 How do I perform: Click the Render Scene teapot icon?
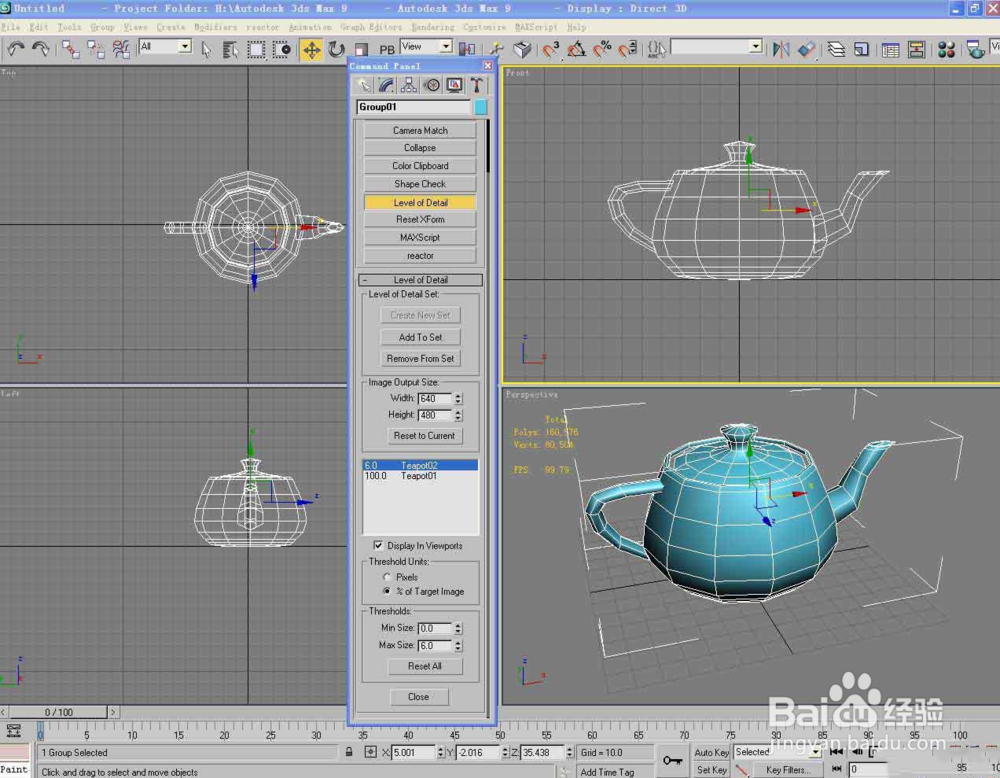974,49
